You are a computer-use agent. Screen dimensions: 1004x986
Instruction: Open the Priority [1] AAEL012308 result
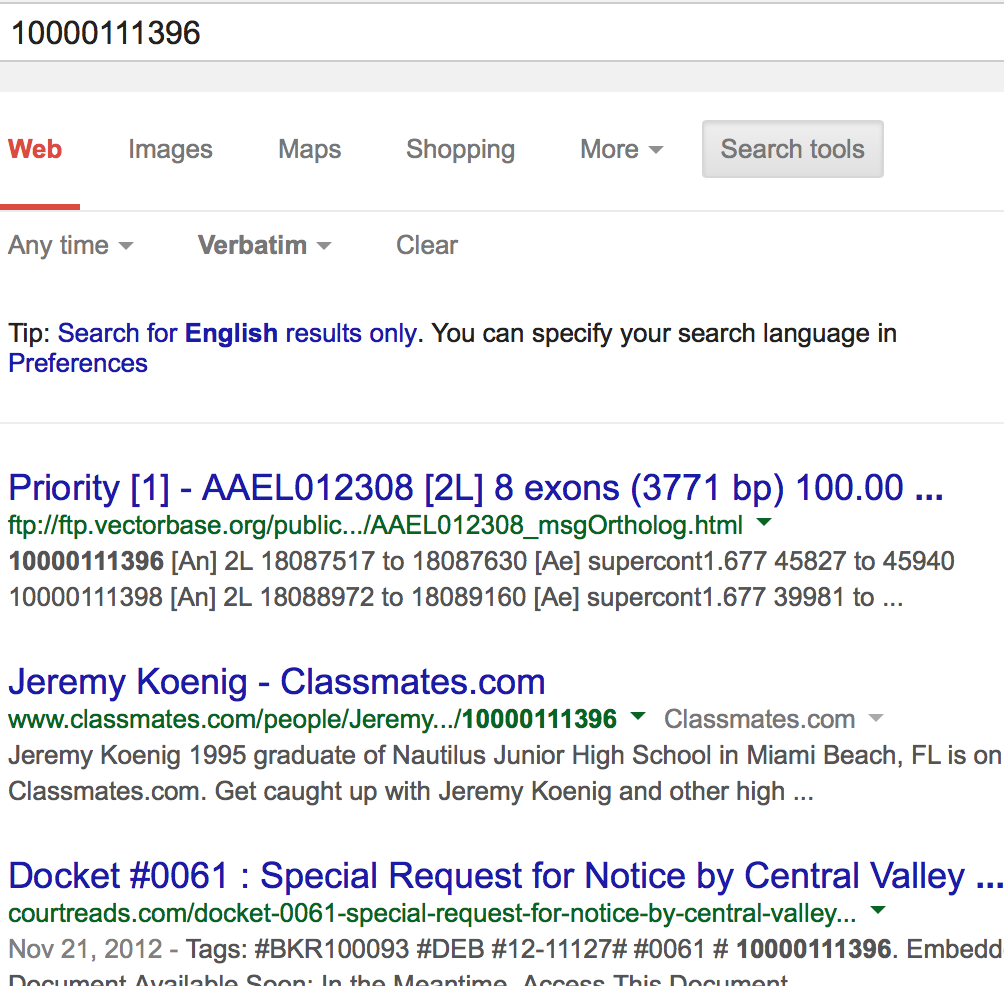click(475, 488)
